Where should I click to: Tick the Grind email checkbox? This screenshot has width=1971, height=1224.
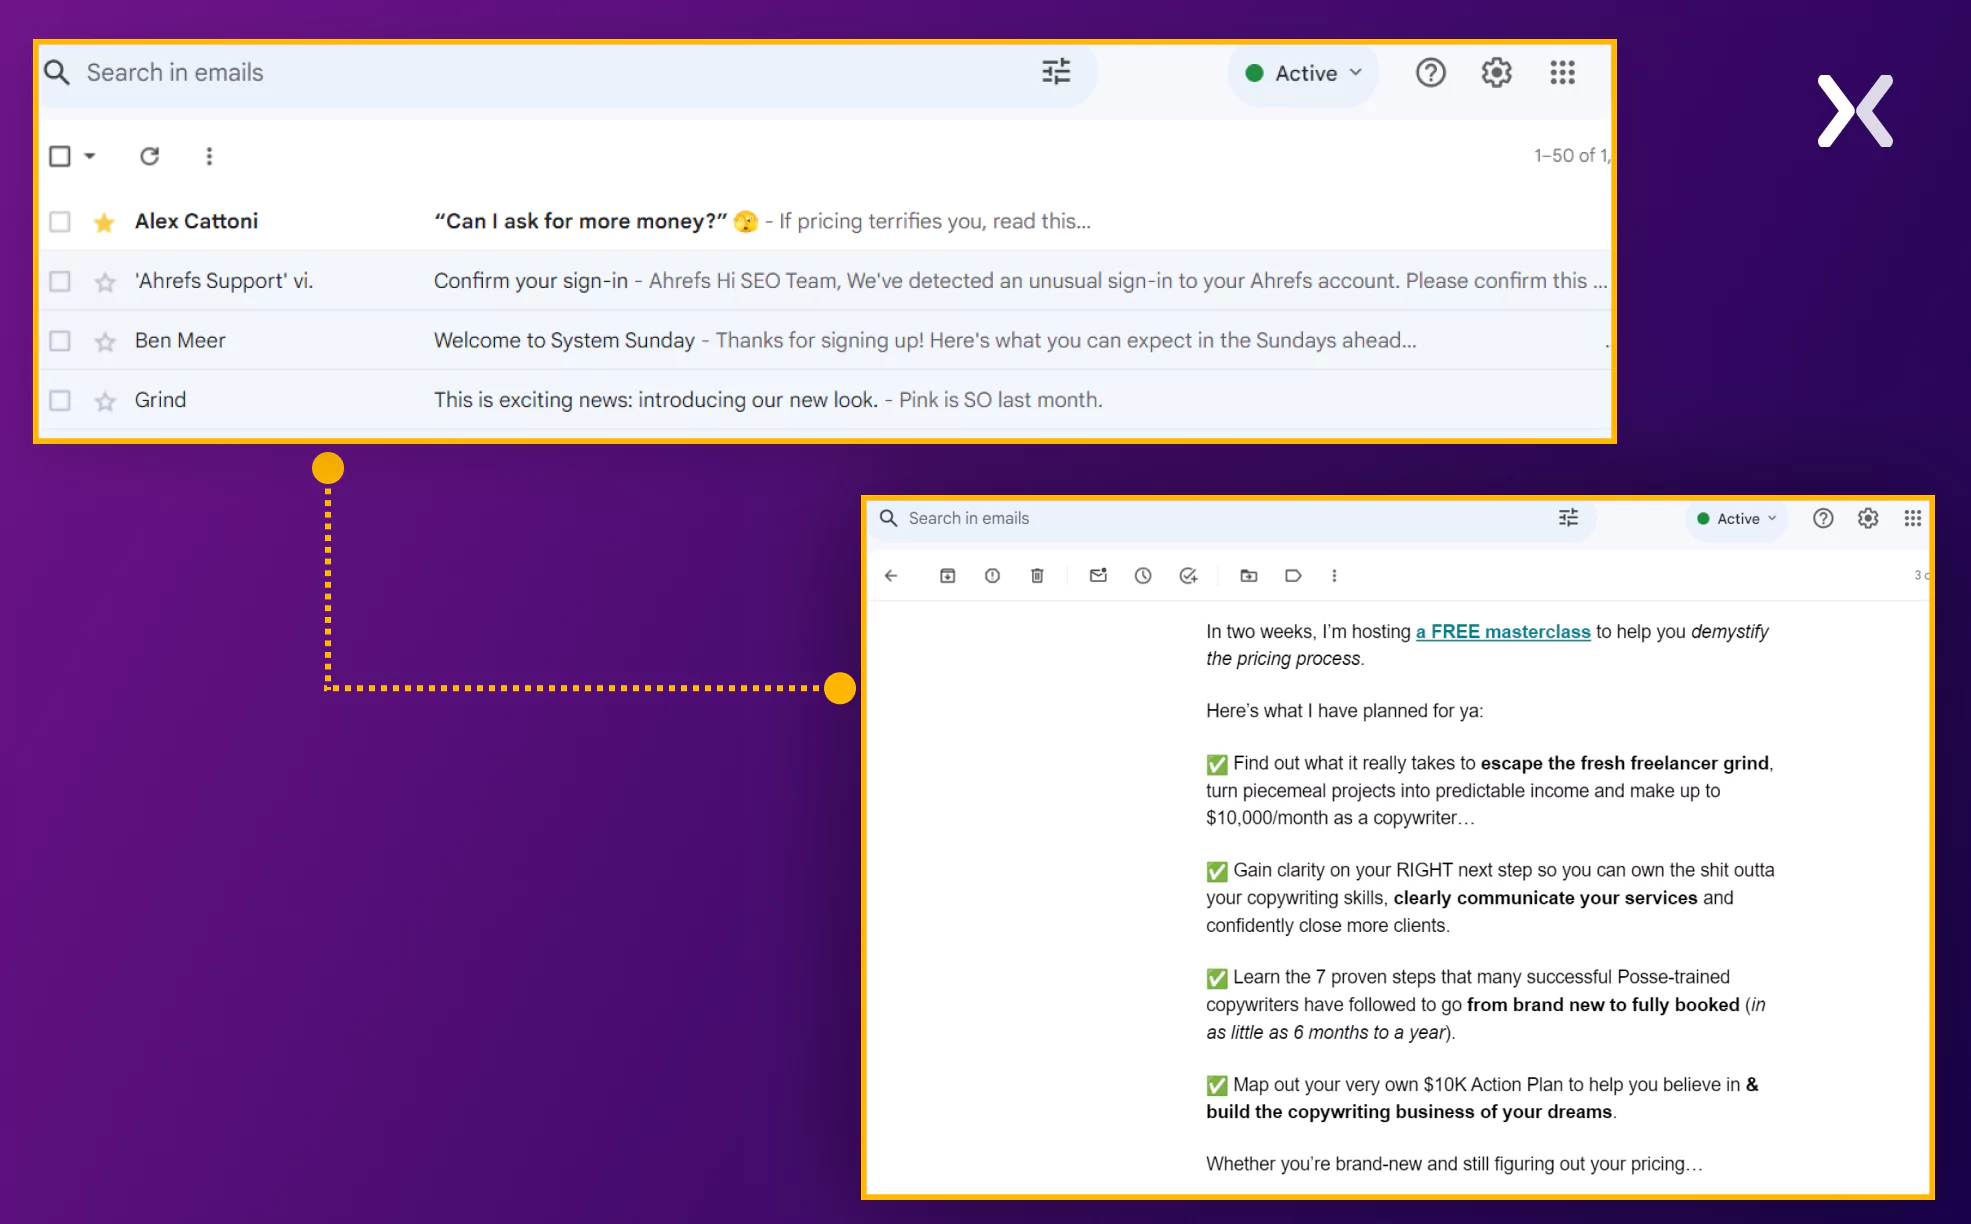point(60,400)
